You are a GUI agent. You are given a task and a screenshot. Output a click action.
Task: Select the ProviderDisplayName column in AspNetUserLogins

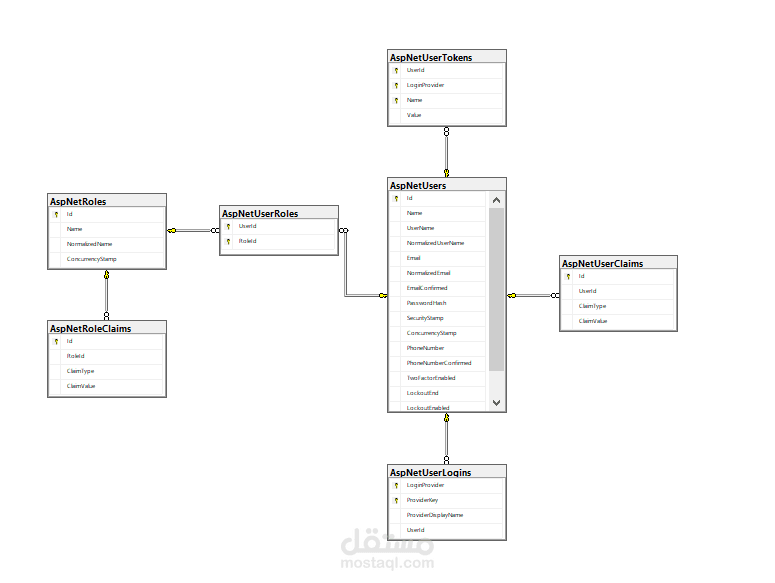pyautogui.click(x=447, y=515)
